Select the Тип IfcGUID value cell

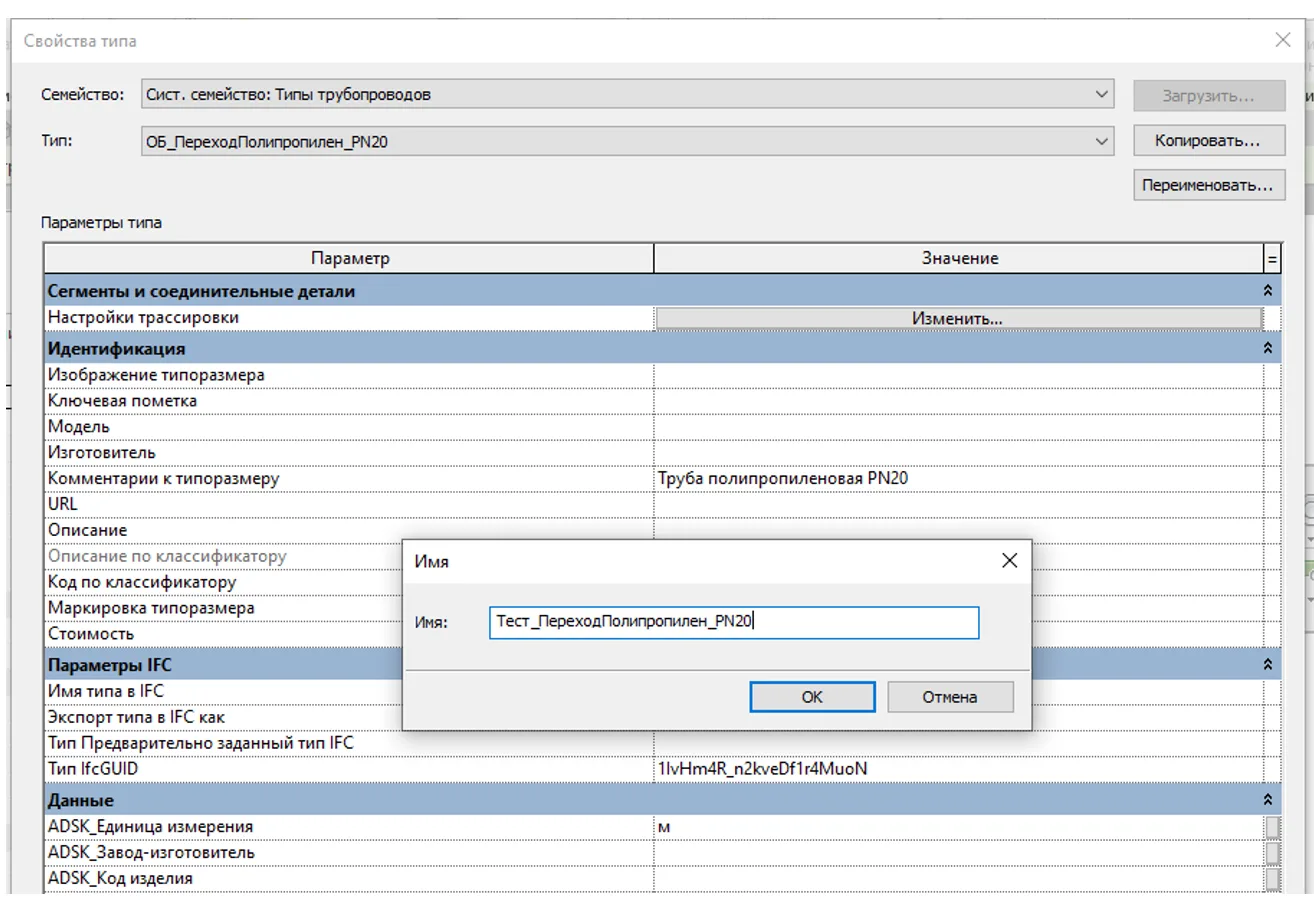click(957, 769)
